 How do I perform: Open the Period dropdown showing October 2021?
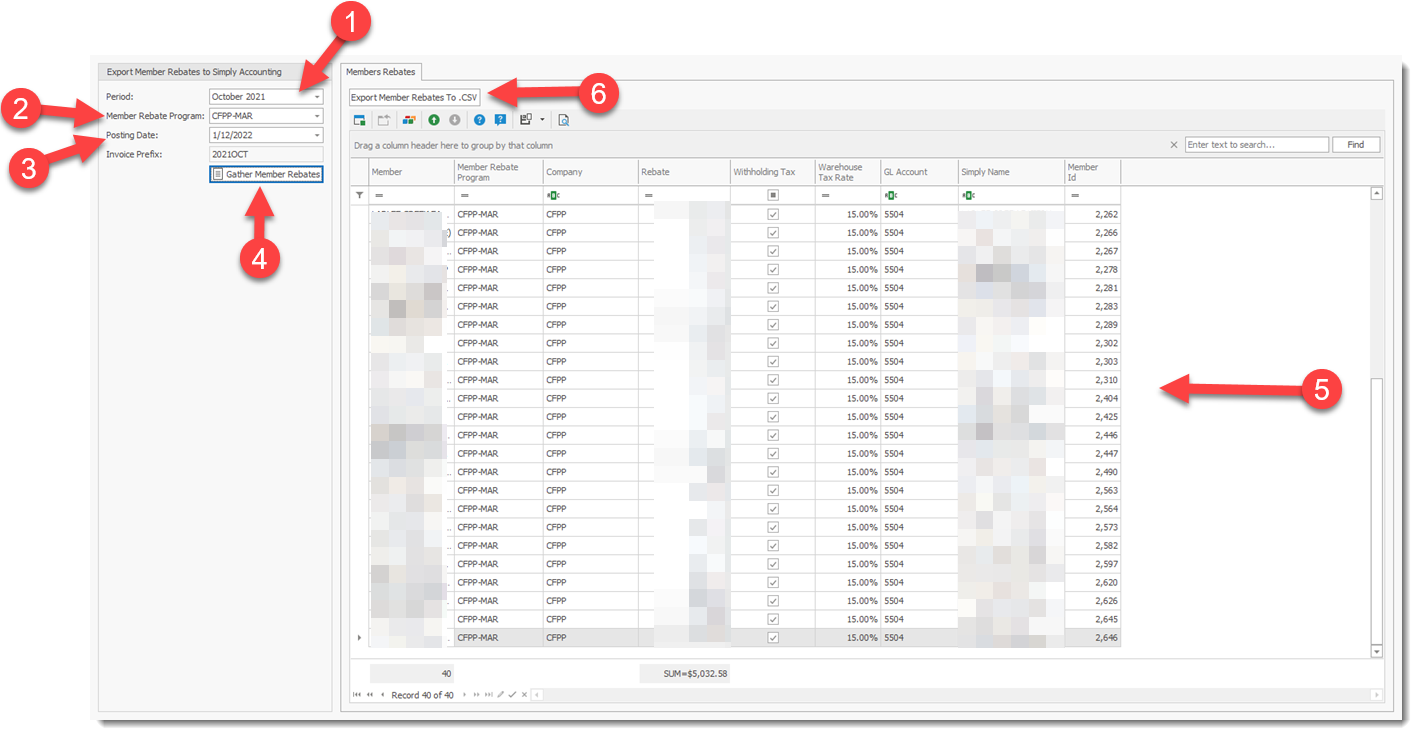pos(317,96)
